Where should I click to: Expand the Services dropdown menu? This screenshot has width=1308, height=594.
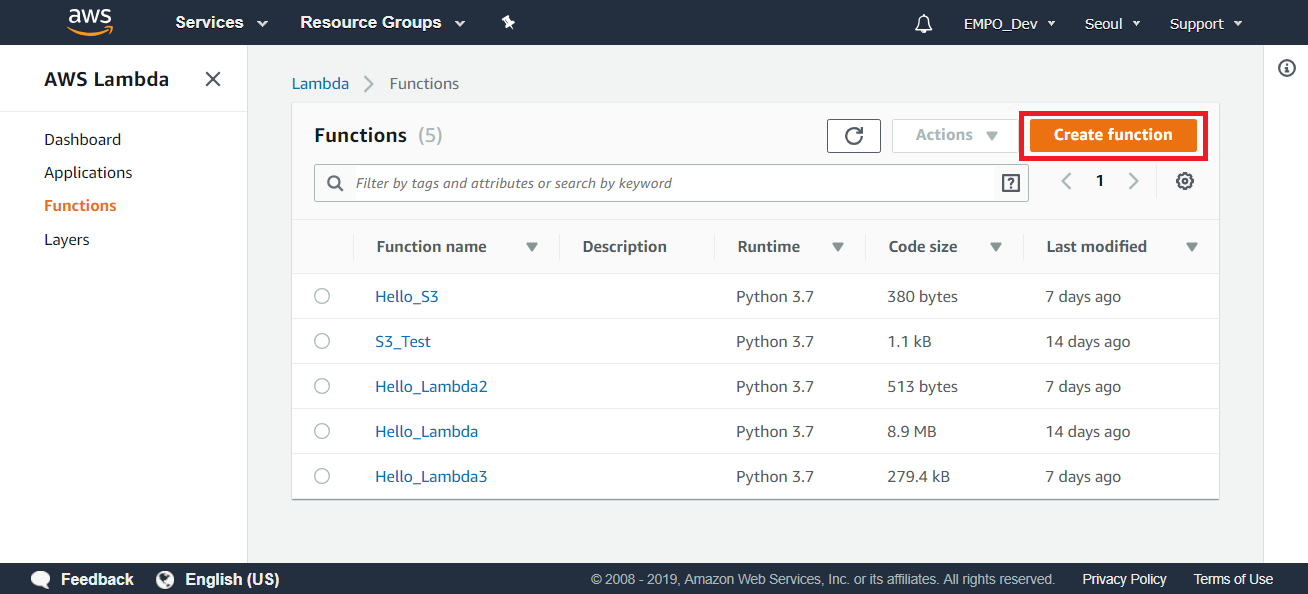pos(221,23)
